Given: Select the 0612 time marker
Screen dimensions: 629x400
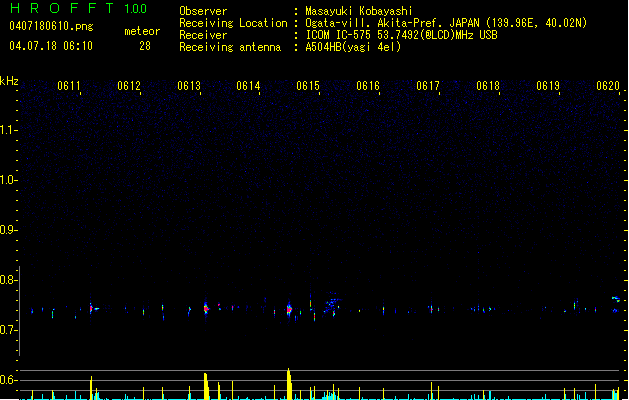Looking at the screenshot, I should (129, 86).
